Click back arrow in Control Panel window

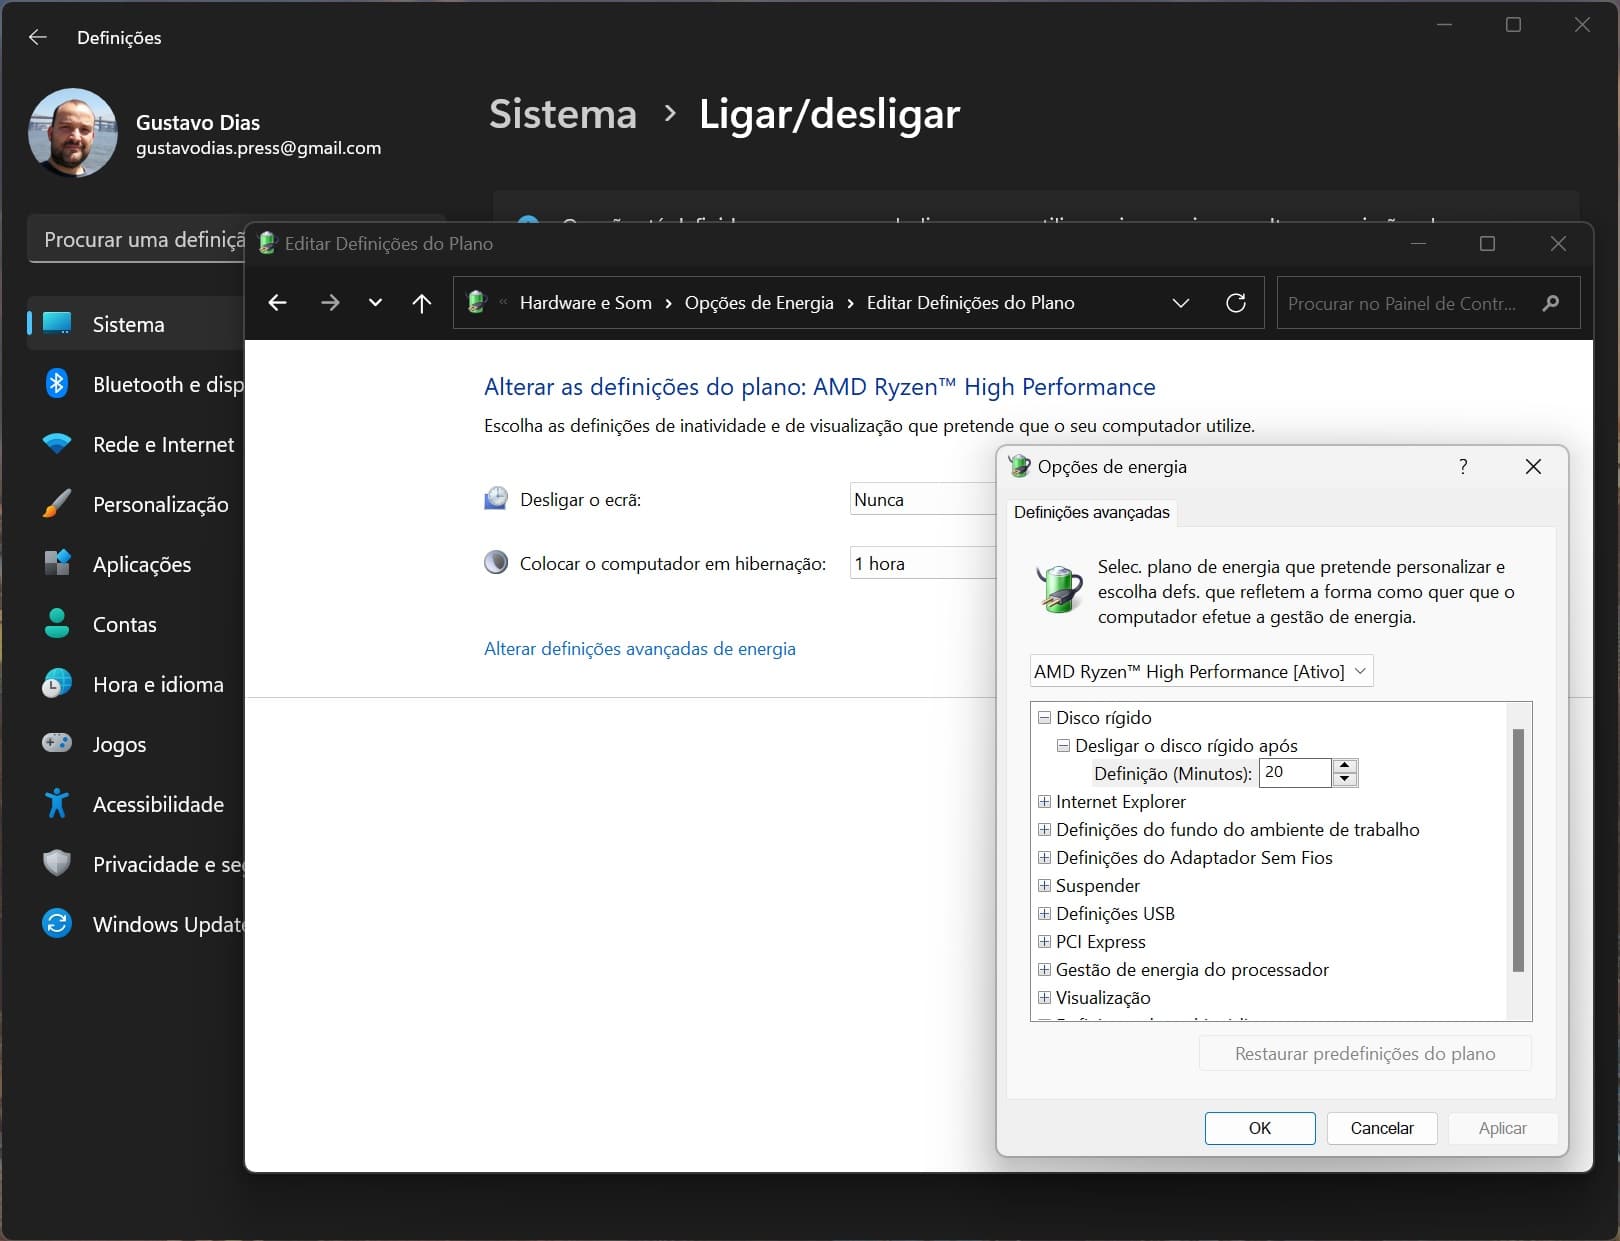[x=278, y=303]
